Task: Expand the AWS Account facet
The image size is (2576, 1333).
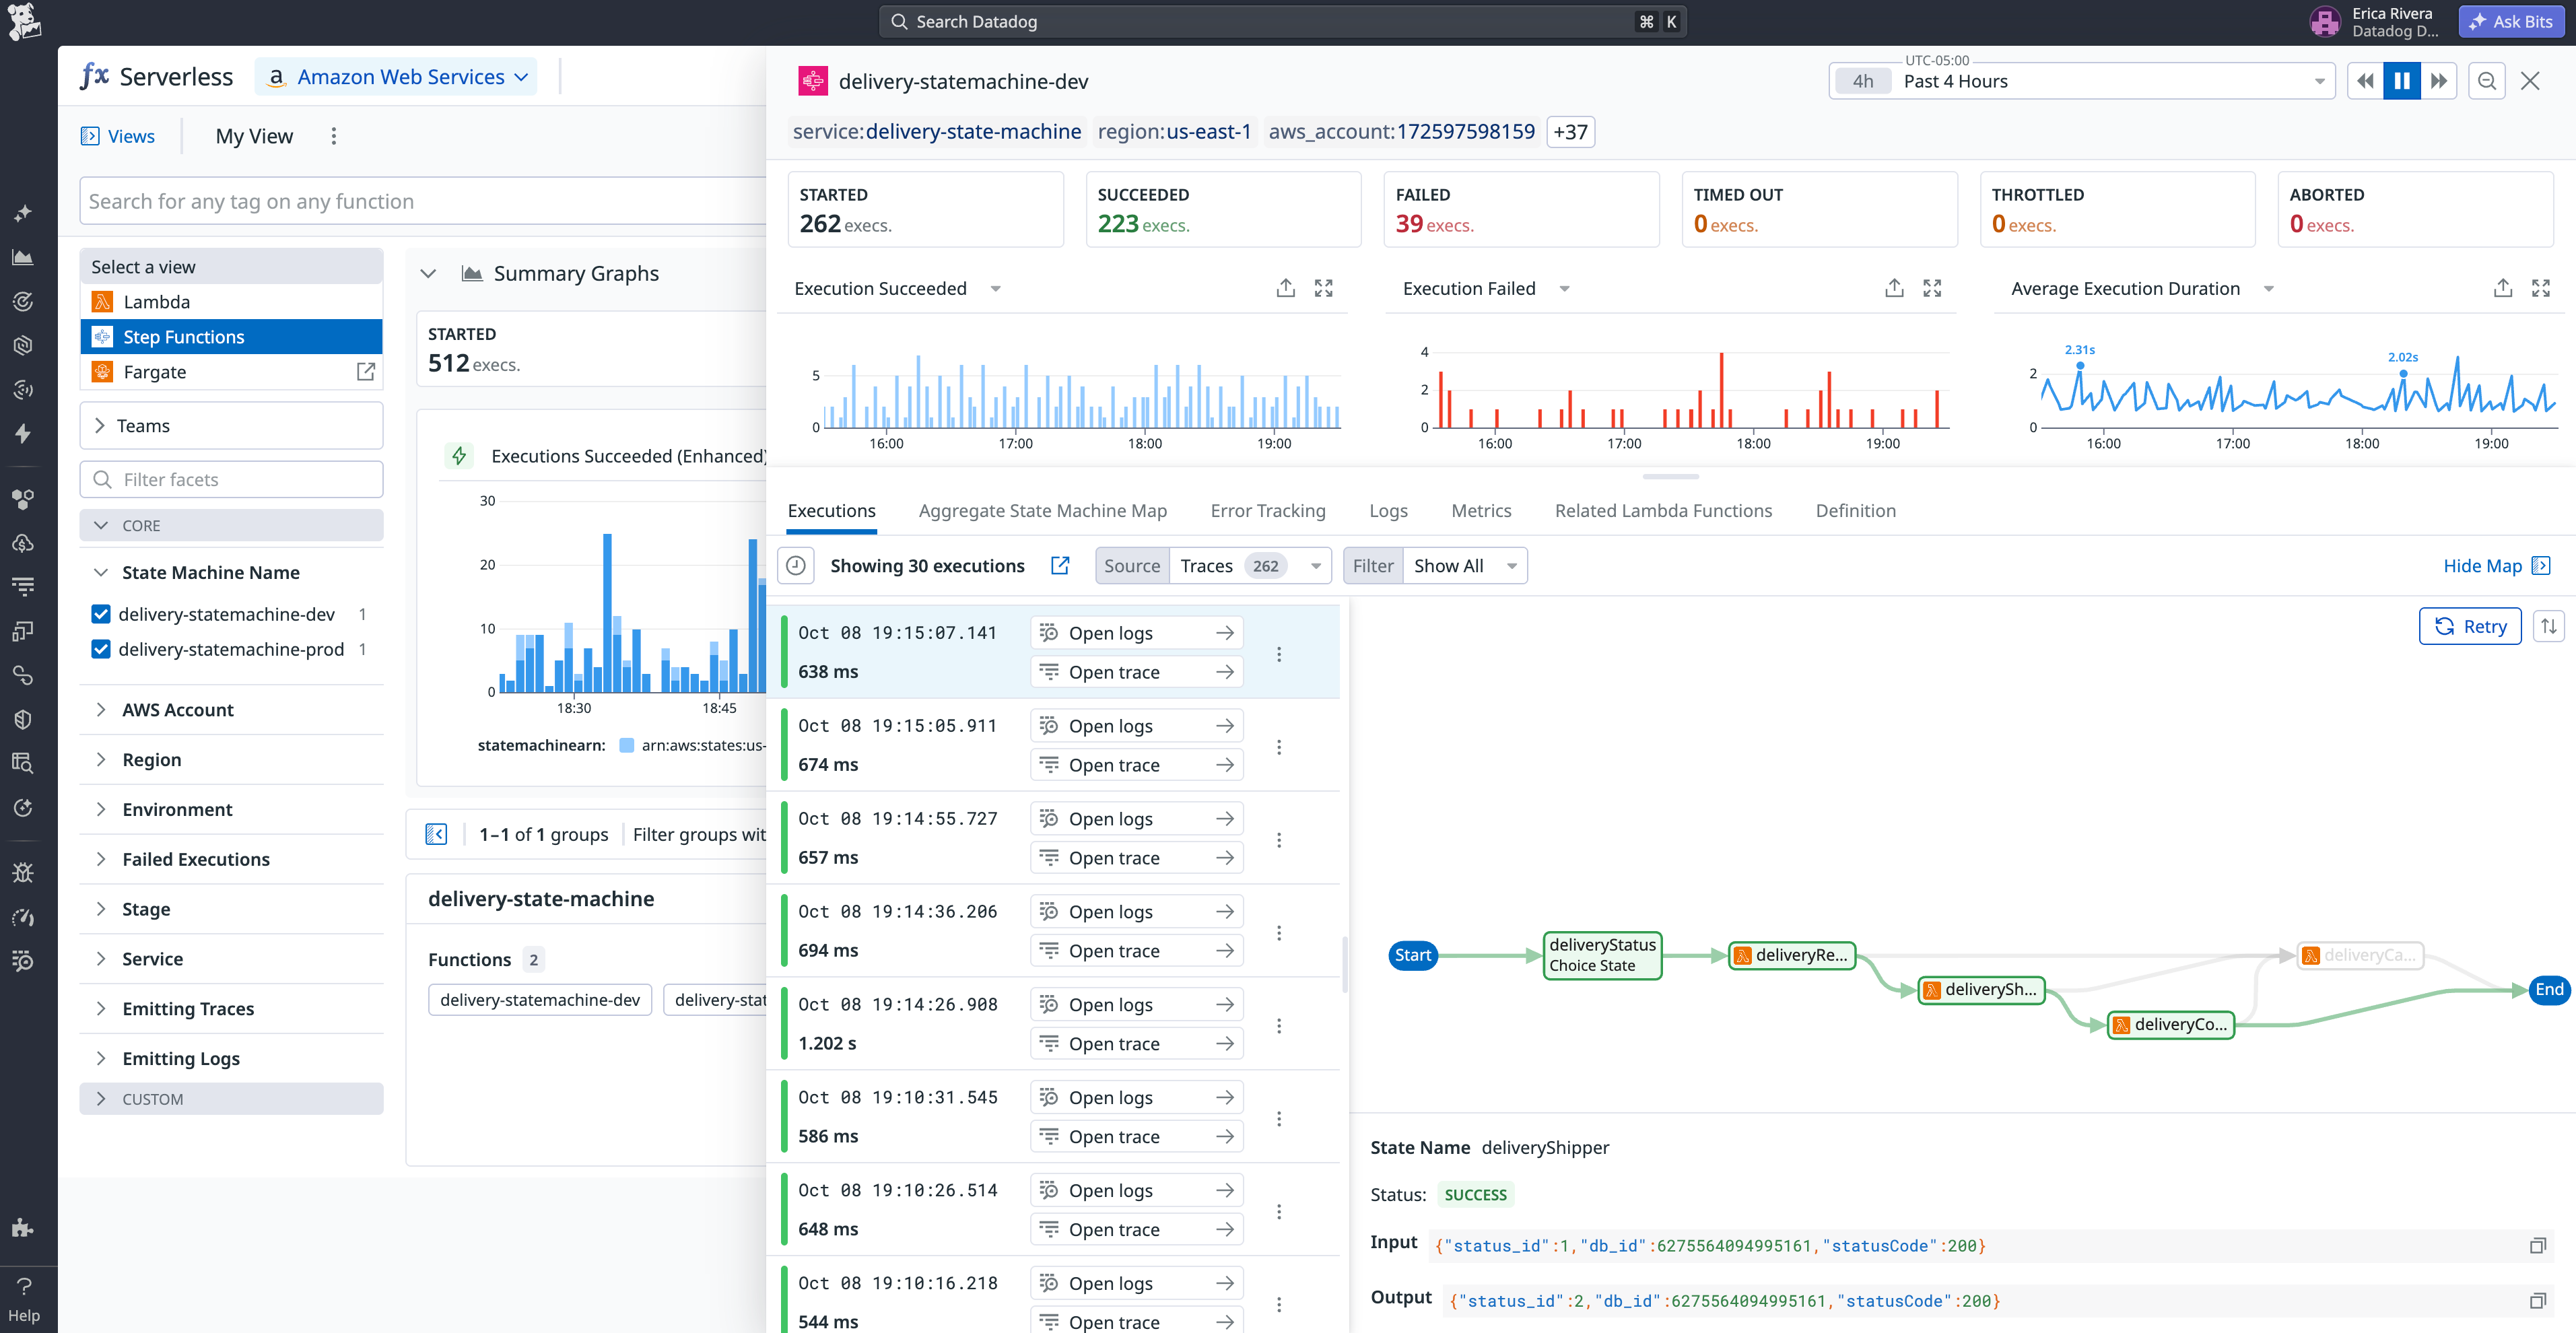Action: tap(177, 709)
